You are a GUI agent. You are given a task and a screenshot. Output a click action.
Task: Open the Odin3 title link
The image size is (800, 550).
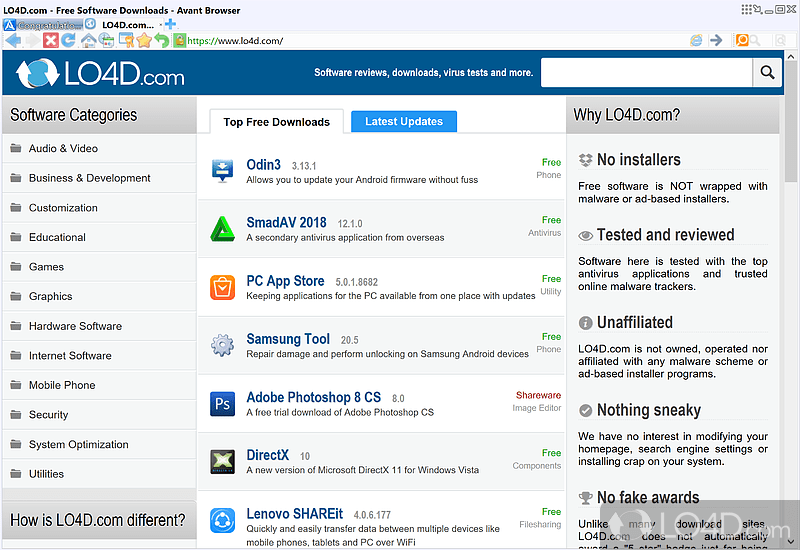point(263,165)
